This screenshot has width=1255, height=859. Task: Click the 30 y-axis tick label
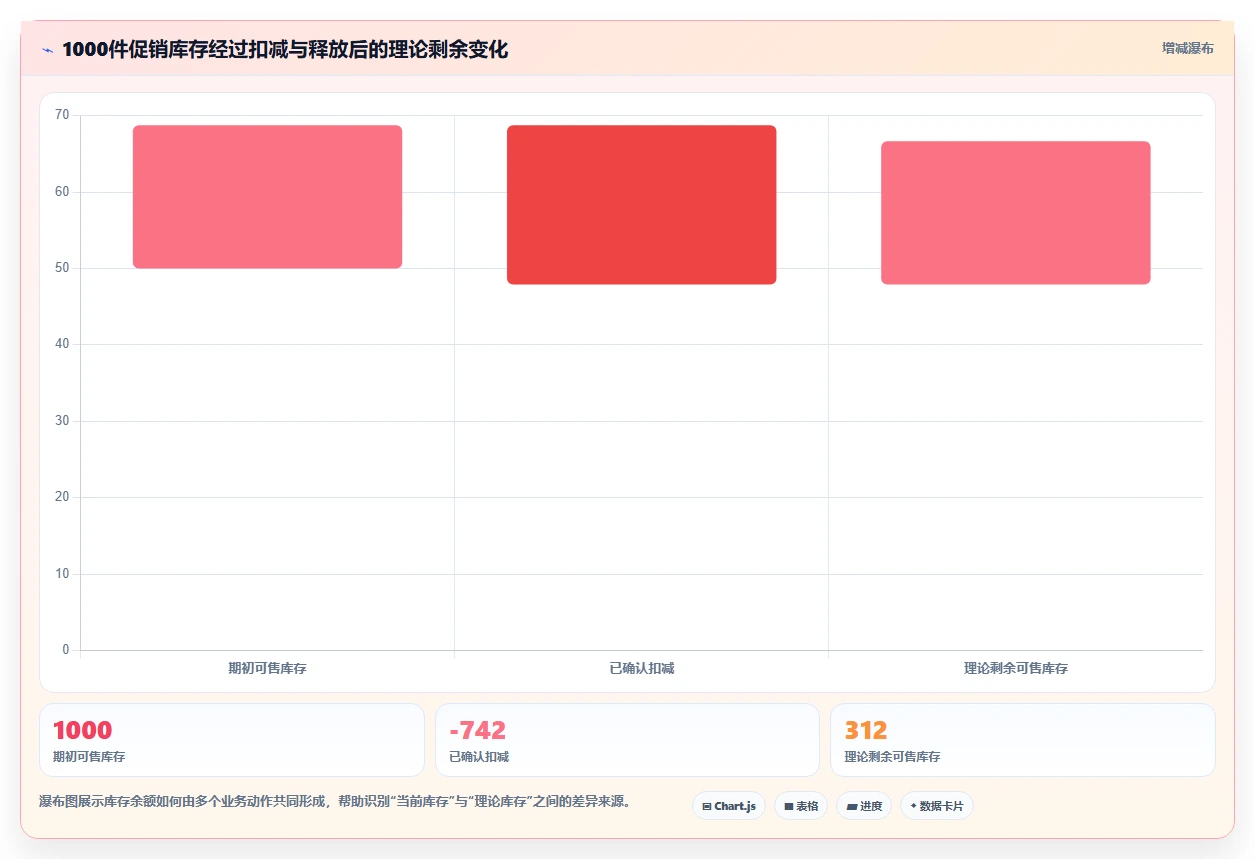[62, 421]
